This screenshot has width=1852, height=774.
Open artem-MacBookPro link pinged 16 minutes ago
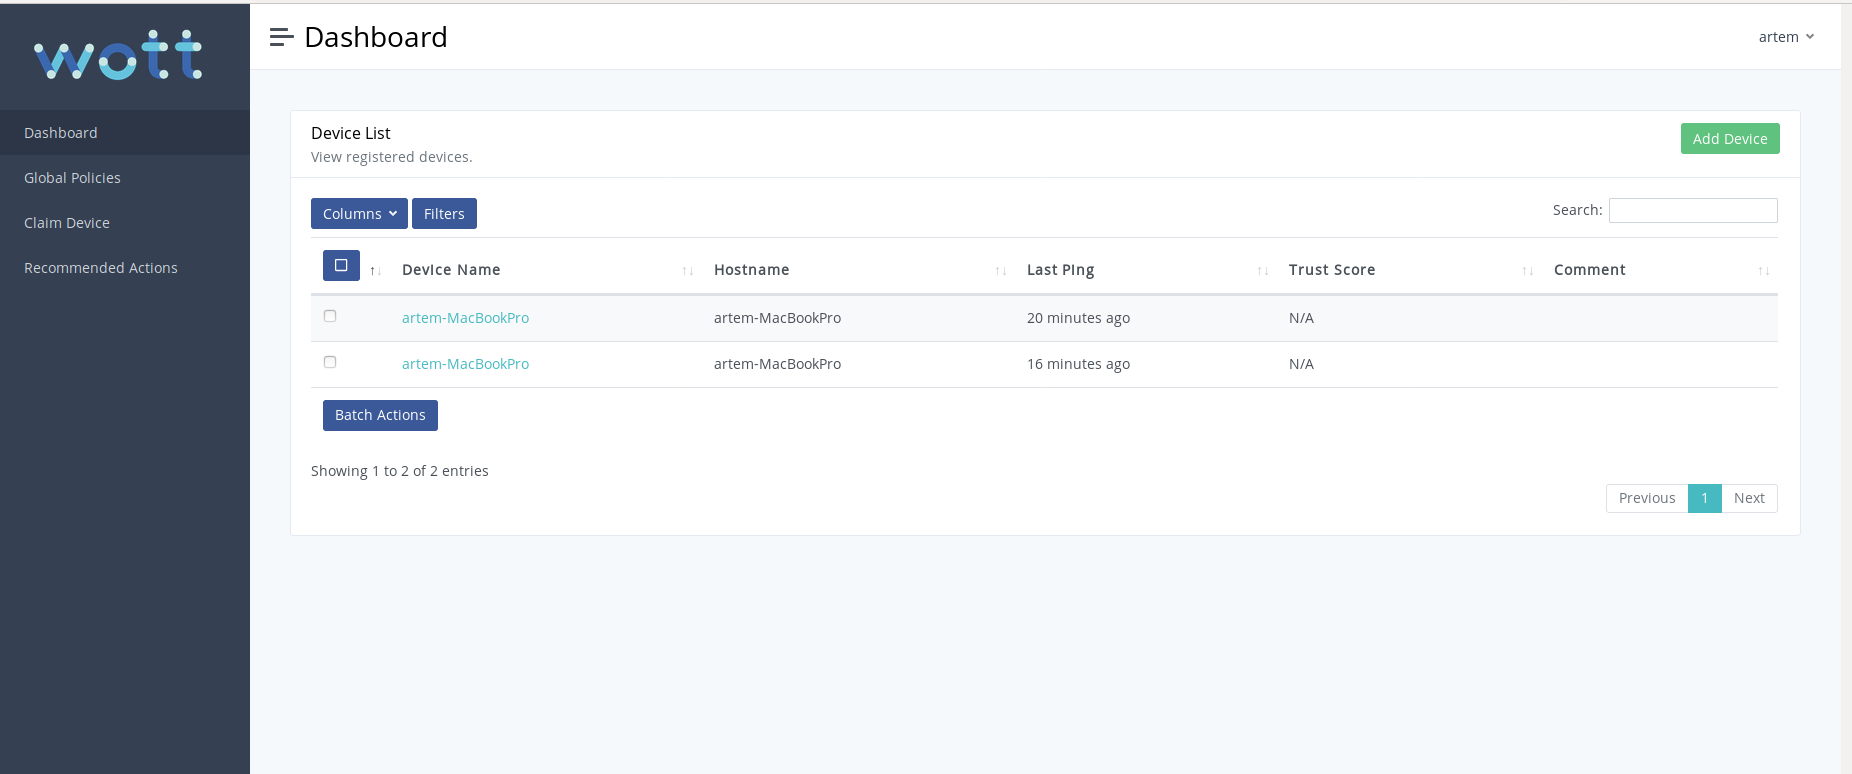465,364
